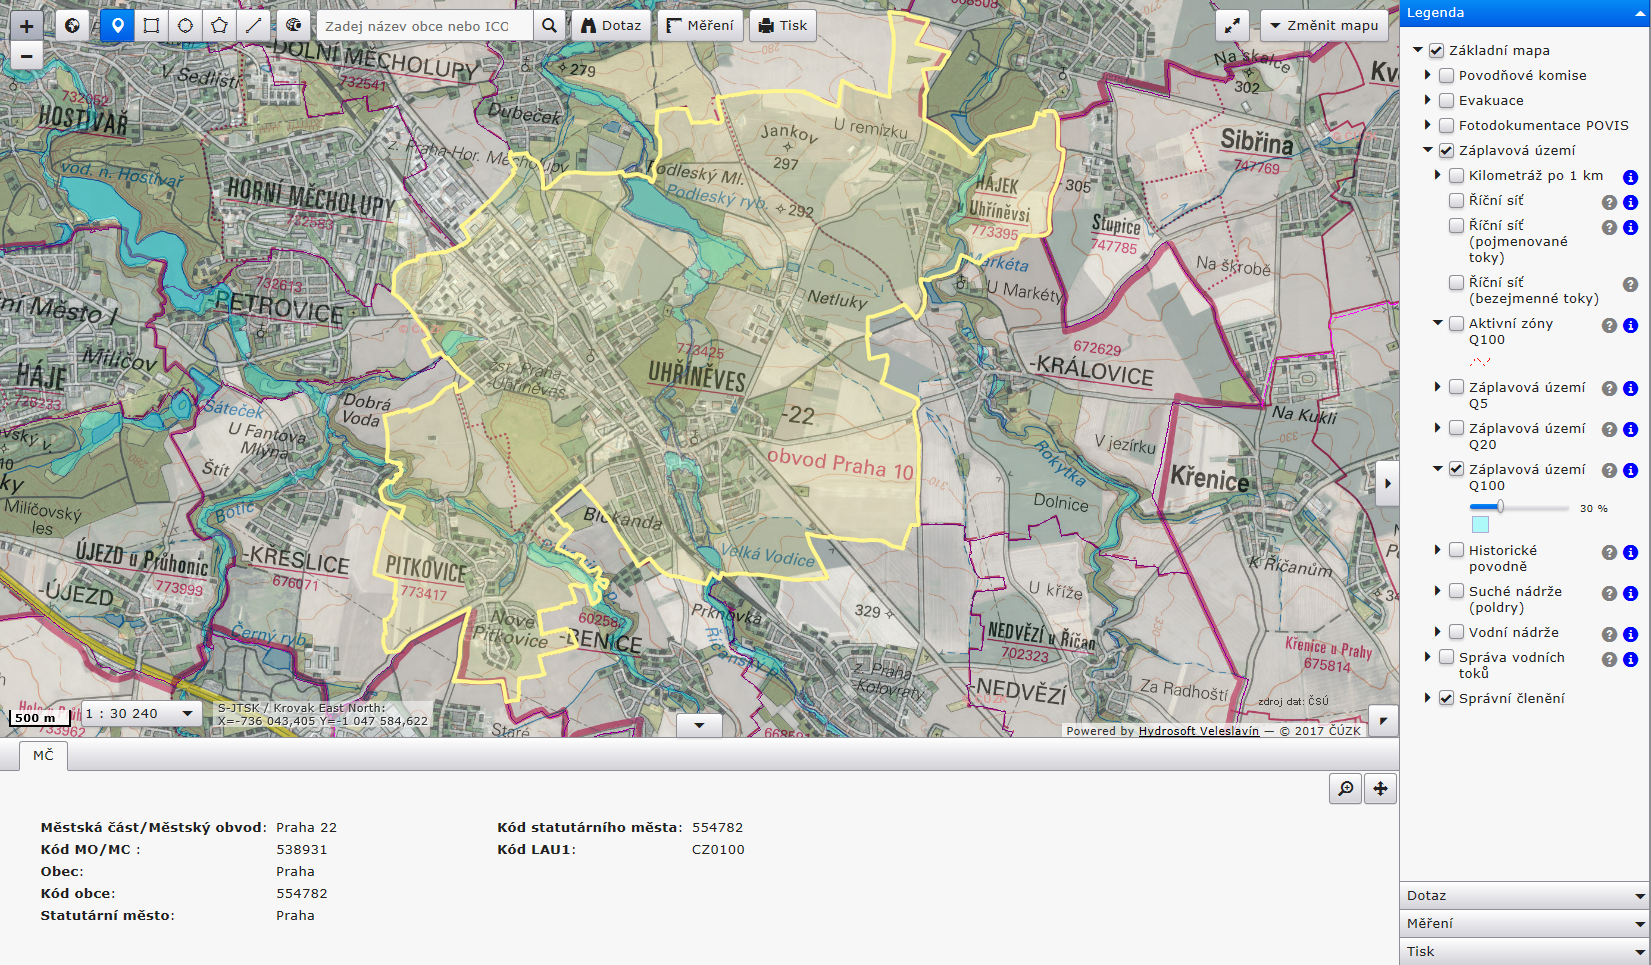Open info icon for Aktivní zóny Q100
Image resolution: width=1651 pixels, height=965 pixels.
tap(1630, 325)
